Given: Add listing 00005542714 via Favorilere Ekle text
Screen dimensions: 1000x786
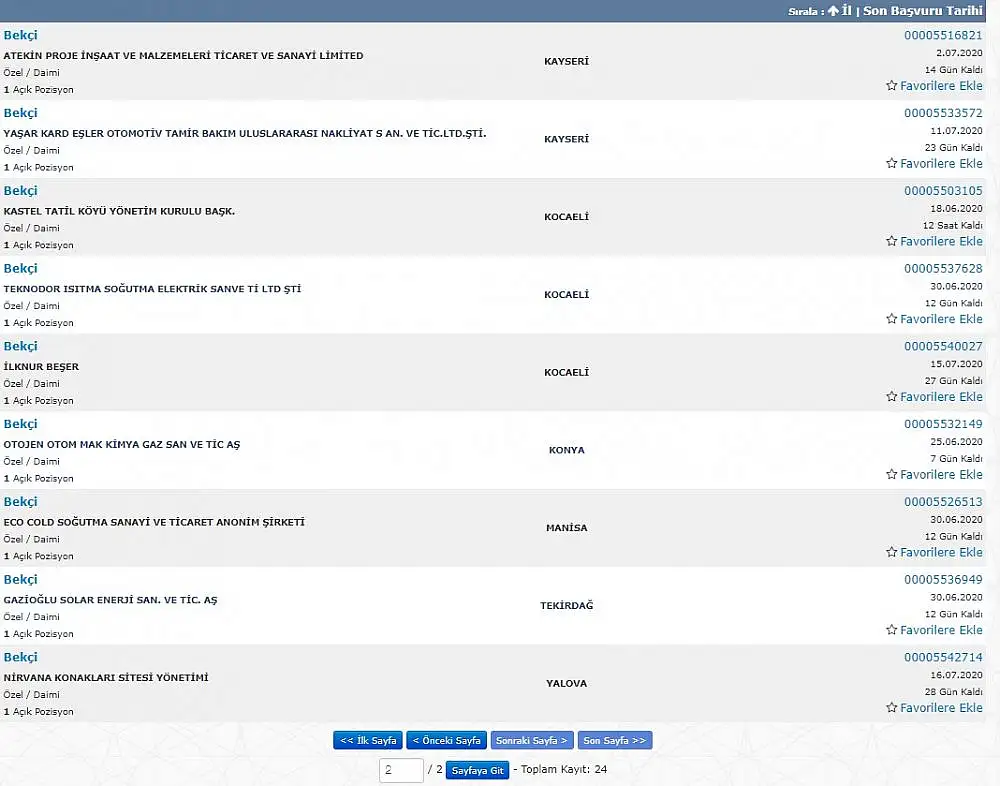Looking at the screenshot, I should 941,708.
